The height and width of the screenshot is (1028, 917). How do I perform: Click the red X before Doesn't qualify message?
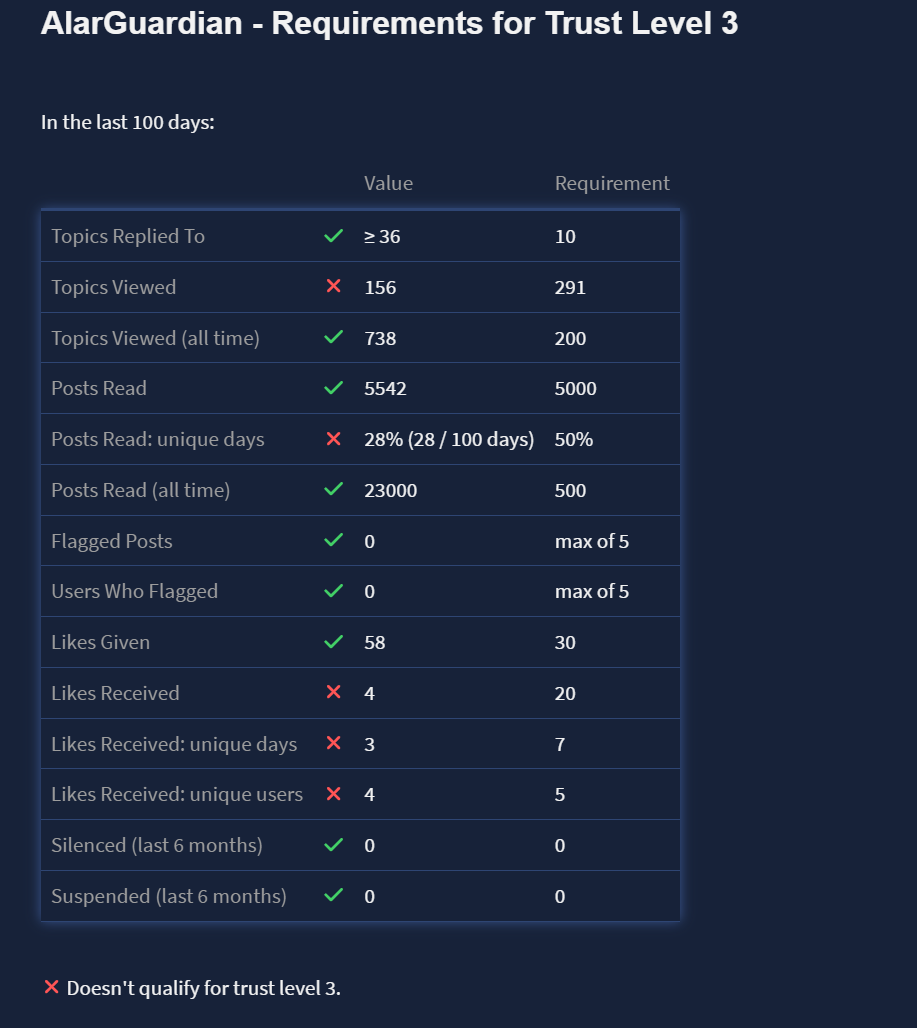pyautogui.click(x=52, y=988)
